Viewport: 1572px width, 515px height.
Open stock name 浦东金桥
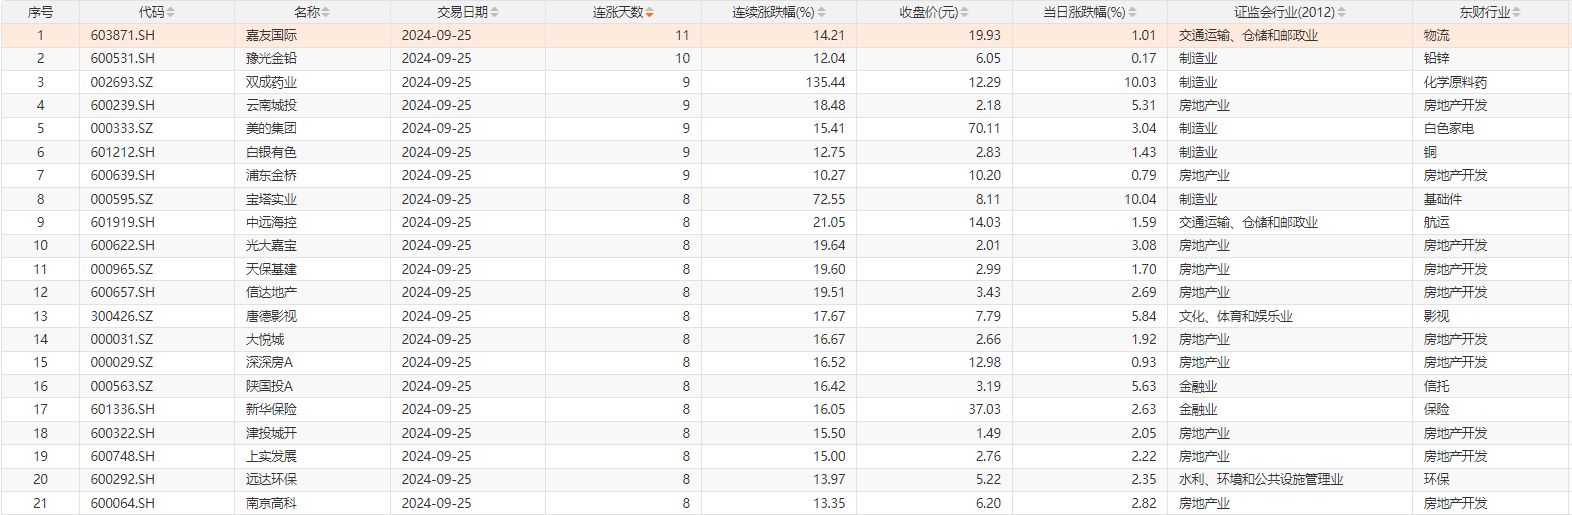coord(271,175)
